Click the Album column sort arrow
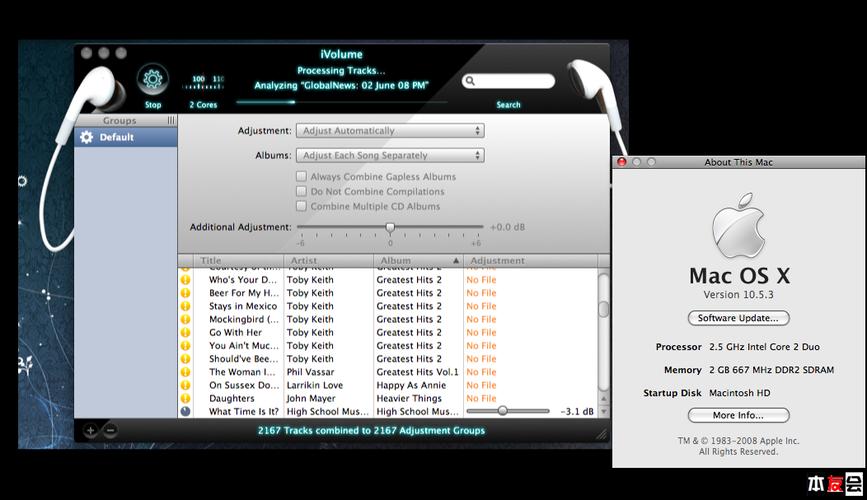 click(x=456, y=261)
